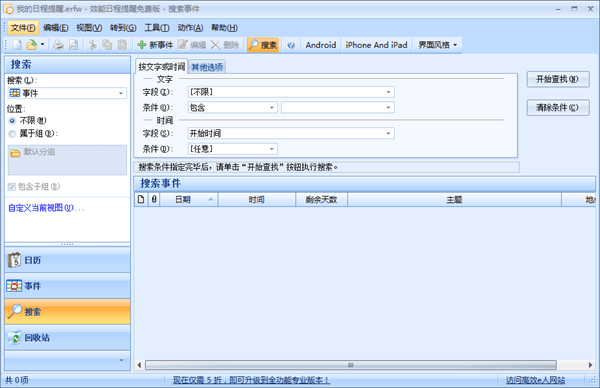Sort by the 时间 column header

coord(257,199)
